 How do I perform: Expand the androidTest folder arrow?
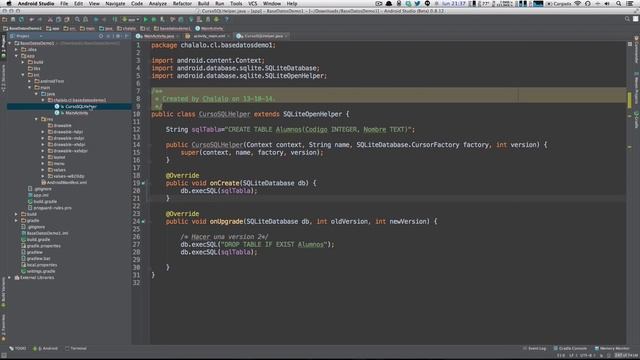tap(29, 81)
